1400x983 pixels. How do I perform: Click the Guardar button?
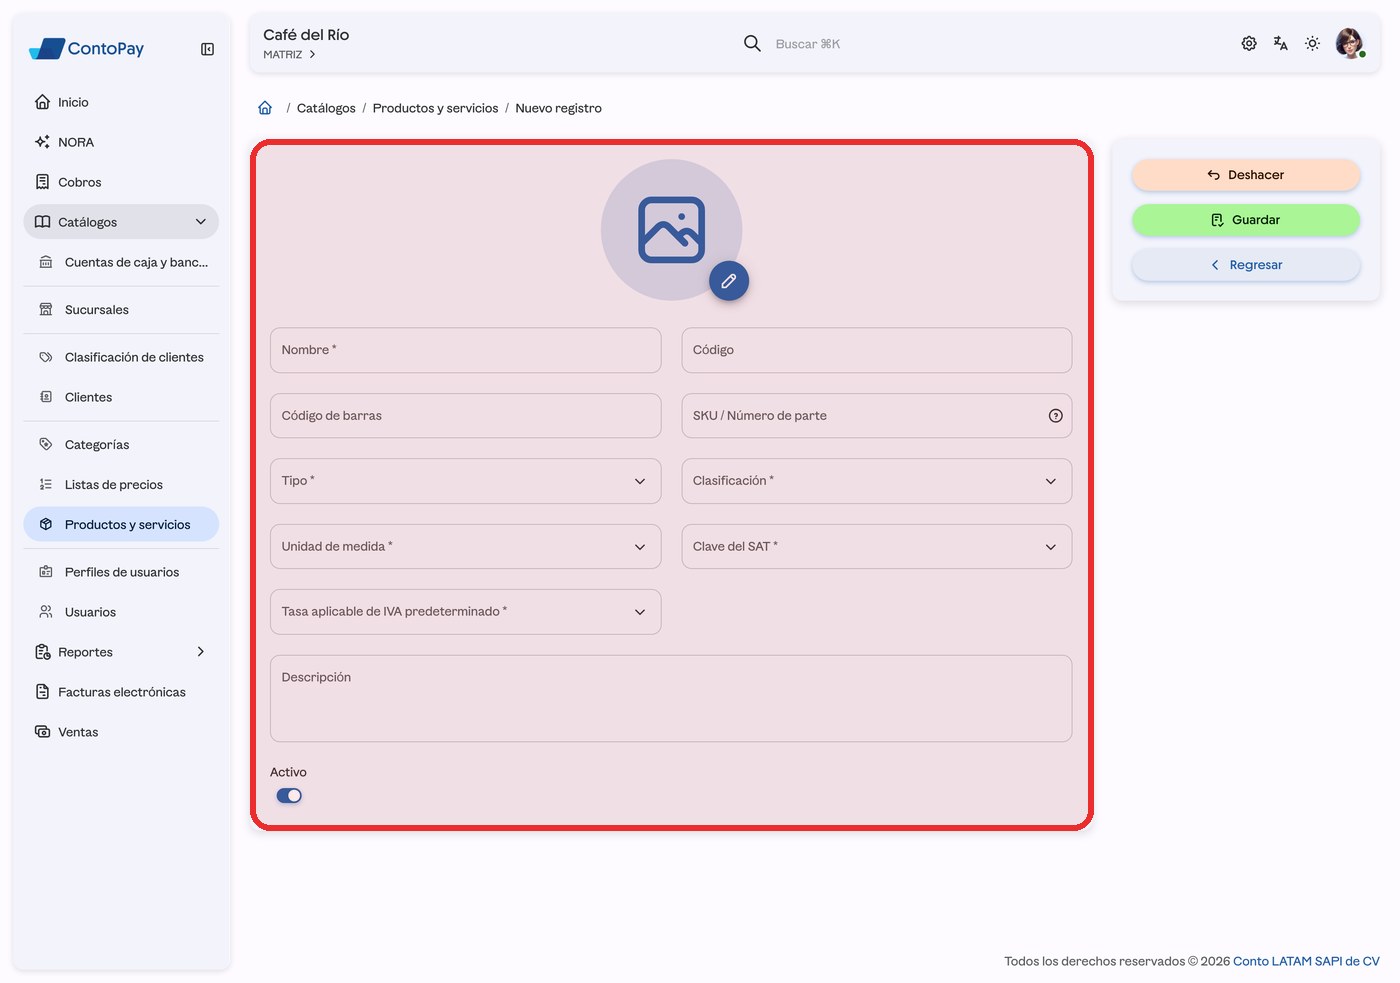(x=1246, y=220)
